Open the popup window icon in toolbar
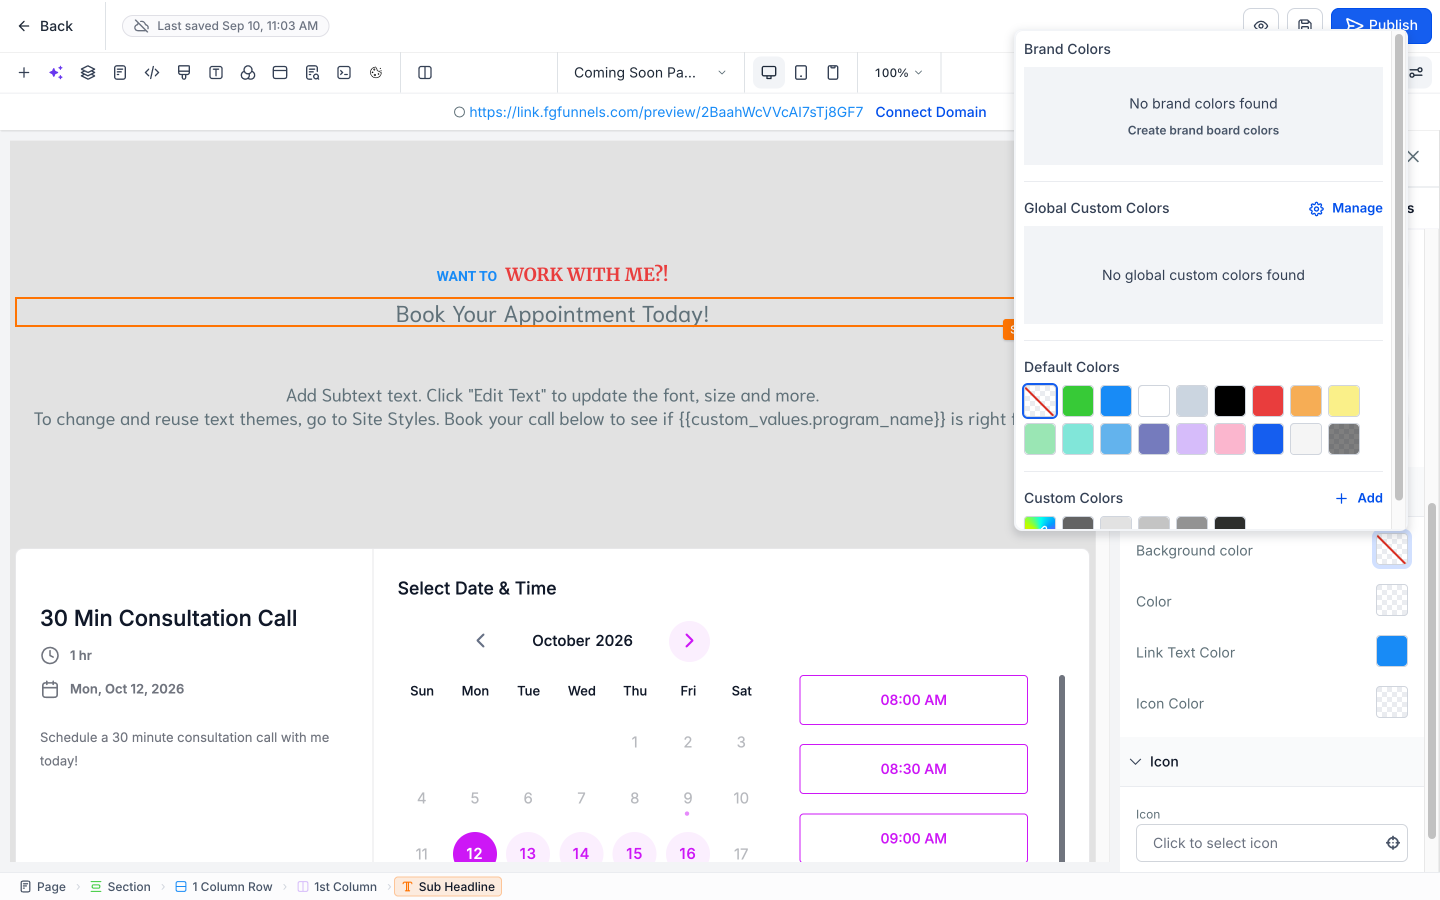Screen dimensions: 1440x900 point(280,72)
